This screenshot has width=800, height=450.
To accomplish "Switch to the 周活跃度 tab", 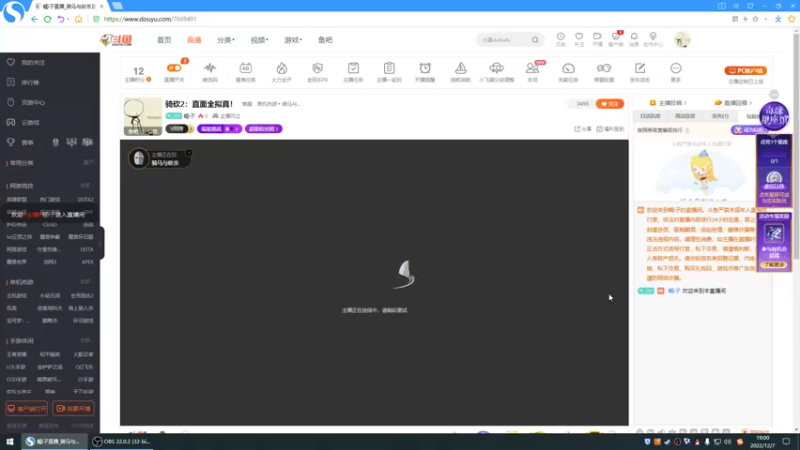I will pos(685,116).
